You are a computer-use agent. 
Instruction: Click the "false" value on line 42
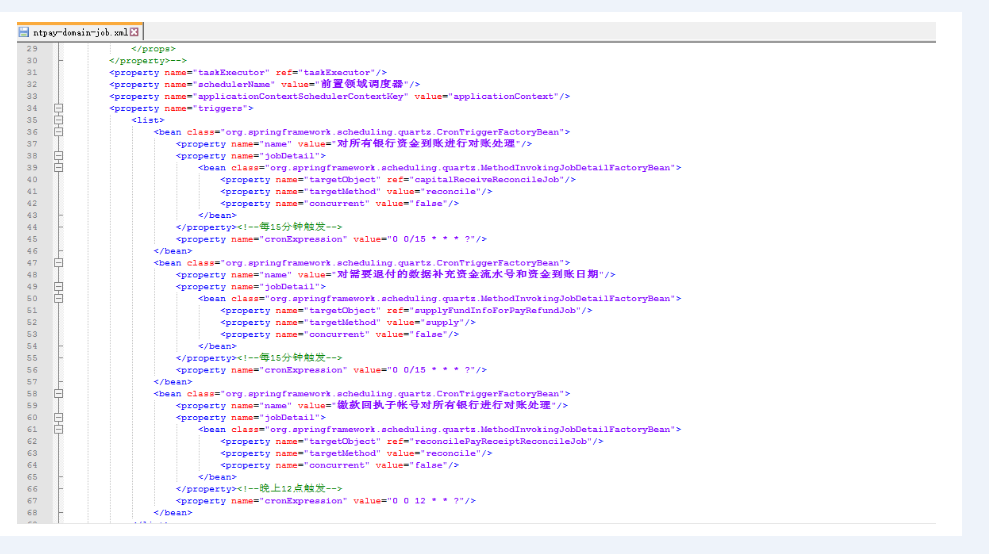pos(429,204)
